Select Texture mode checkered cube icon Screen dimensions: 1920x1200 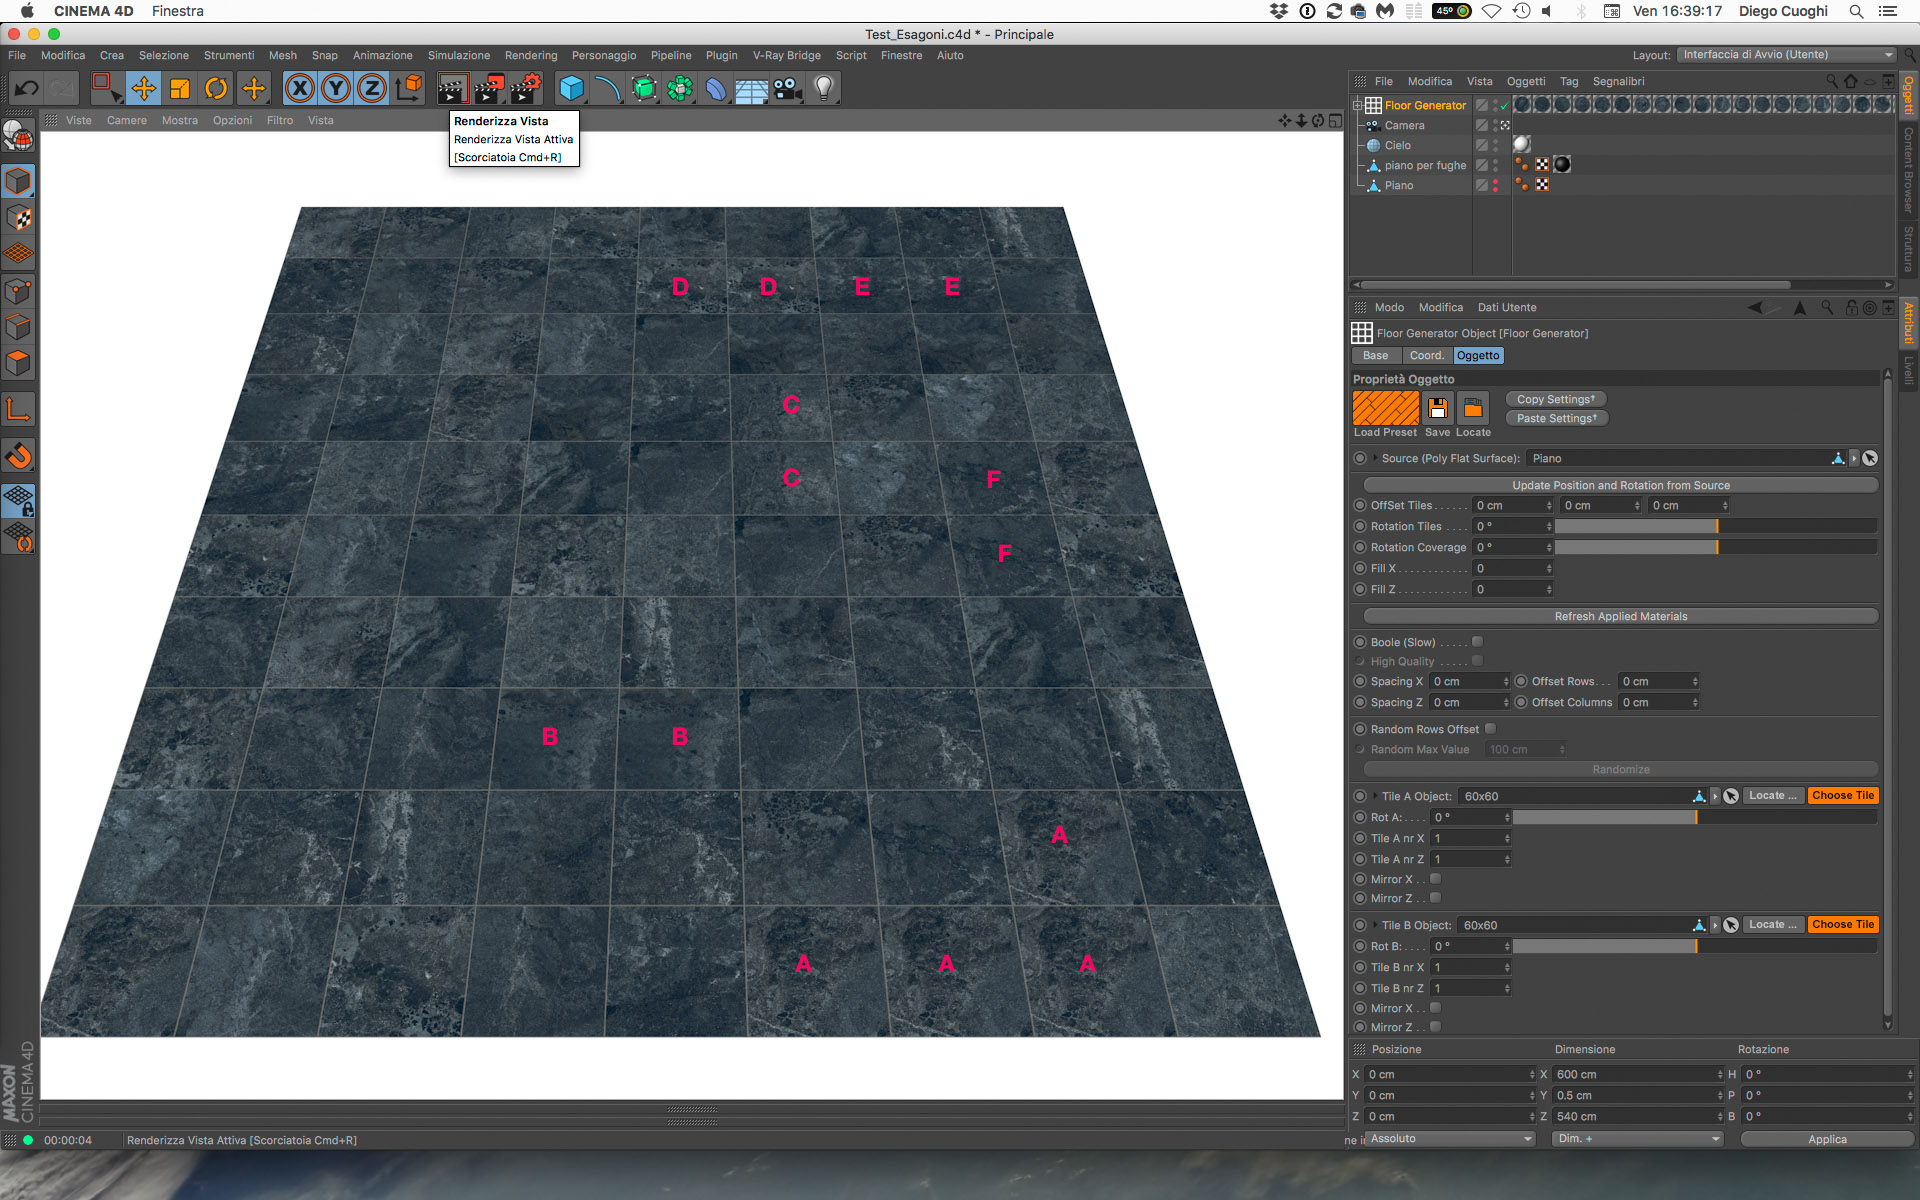[x=18, y=218]
